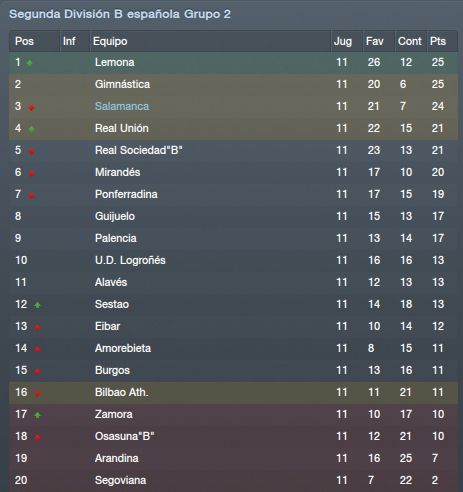463x492 pixels.
Task: Sort by the Pts column header
Action: 438,41
